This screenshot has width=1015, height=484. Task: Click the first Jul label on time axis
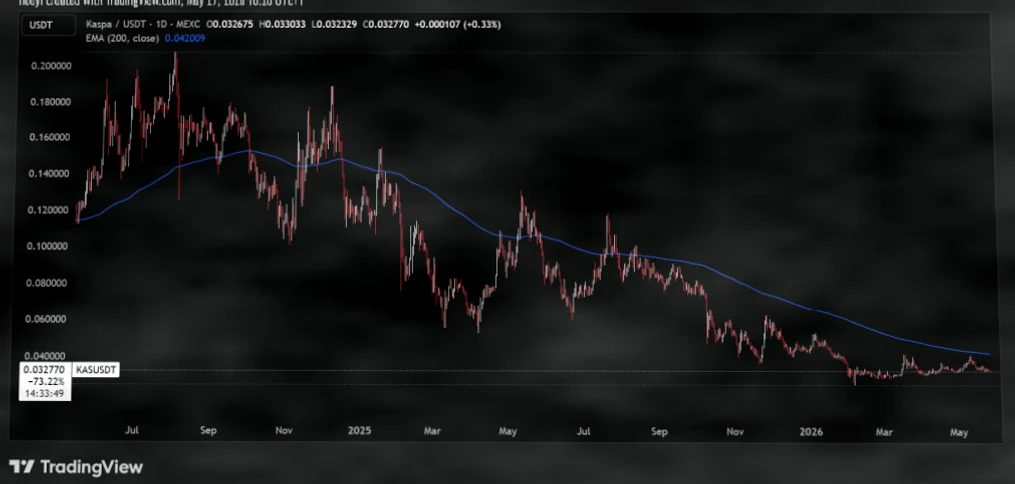pos(131,431)
